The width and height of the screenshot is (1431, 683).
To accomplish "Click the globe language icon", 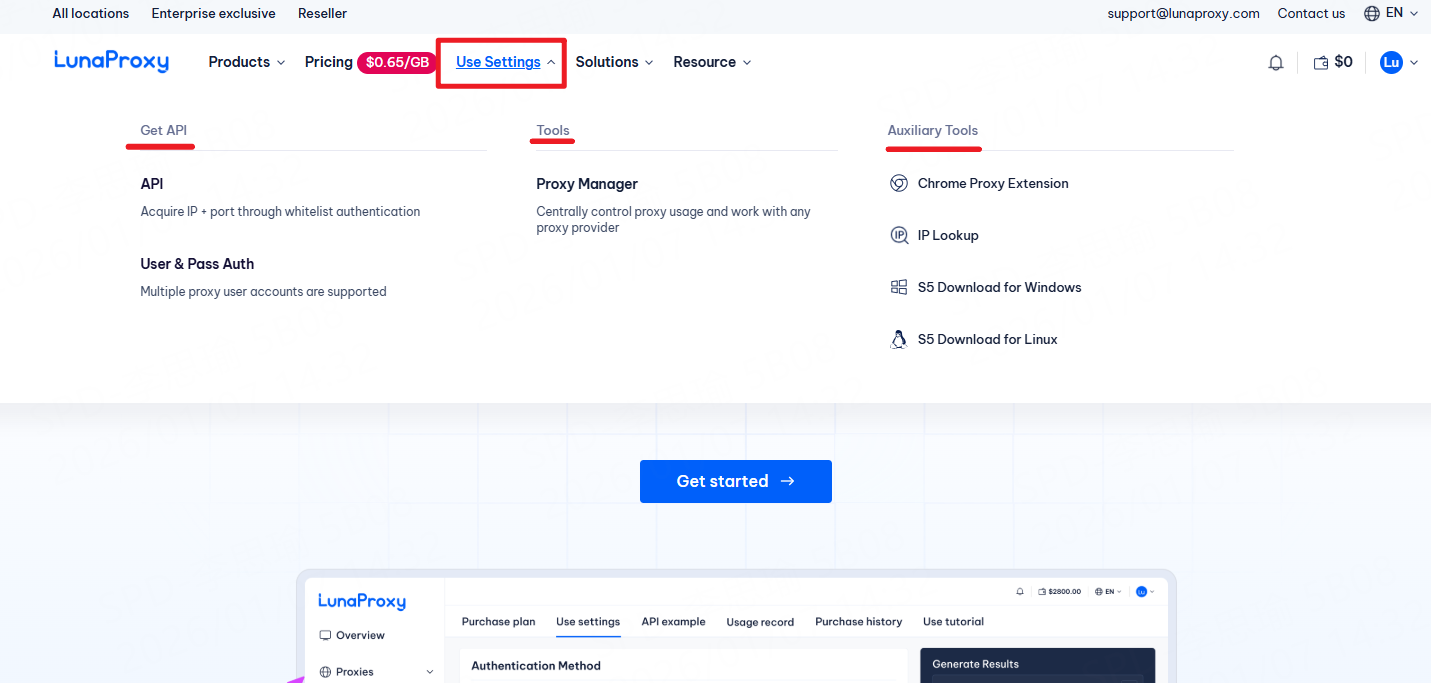I will tap(1372, 14).
